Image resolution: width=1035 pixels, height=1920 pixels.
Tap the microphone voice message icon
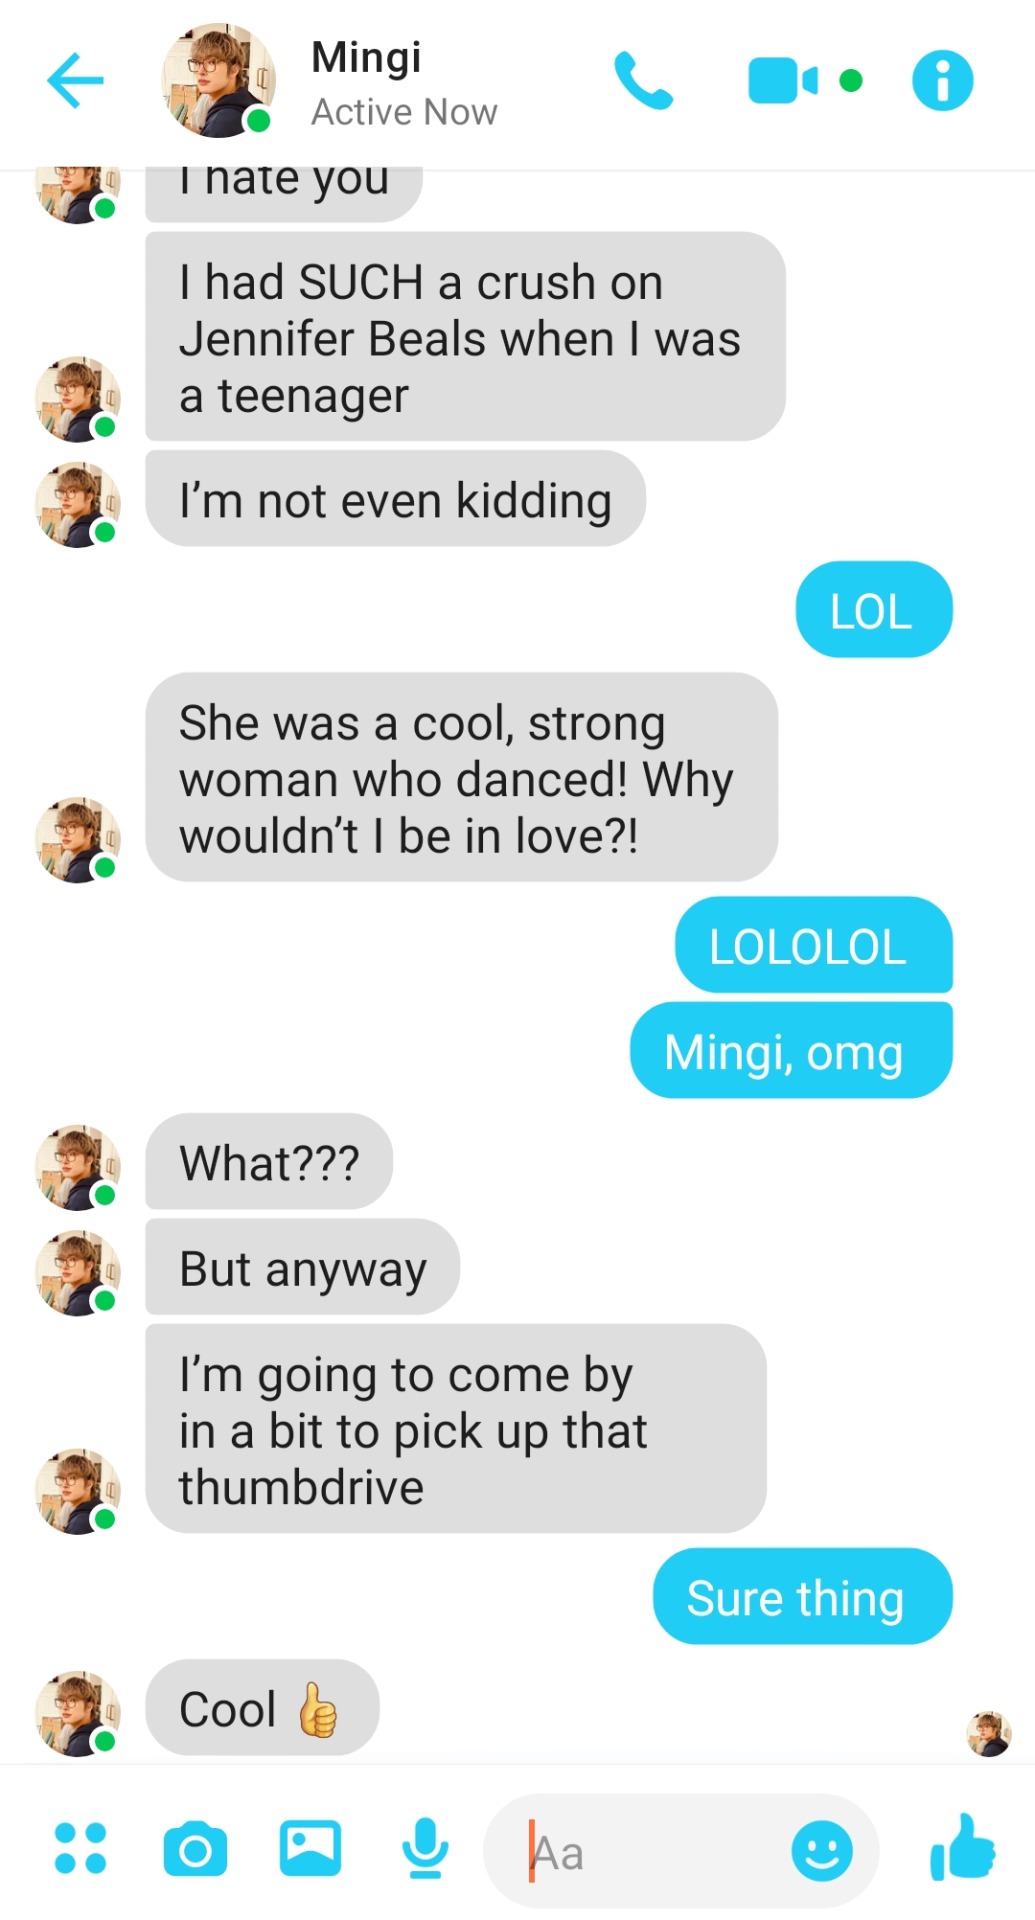click(x=425, y=1848)
